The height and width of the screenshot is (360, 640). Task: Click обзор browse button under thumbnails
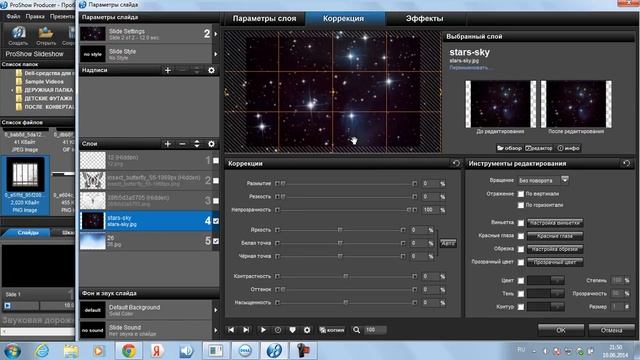click(509, 148)
